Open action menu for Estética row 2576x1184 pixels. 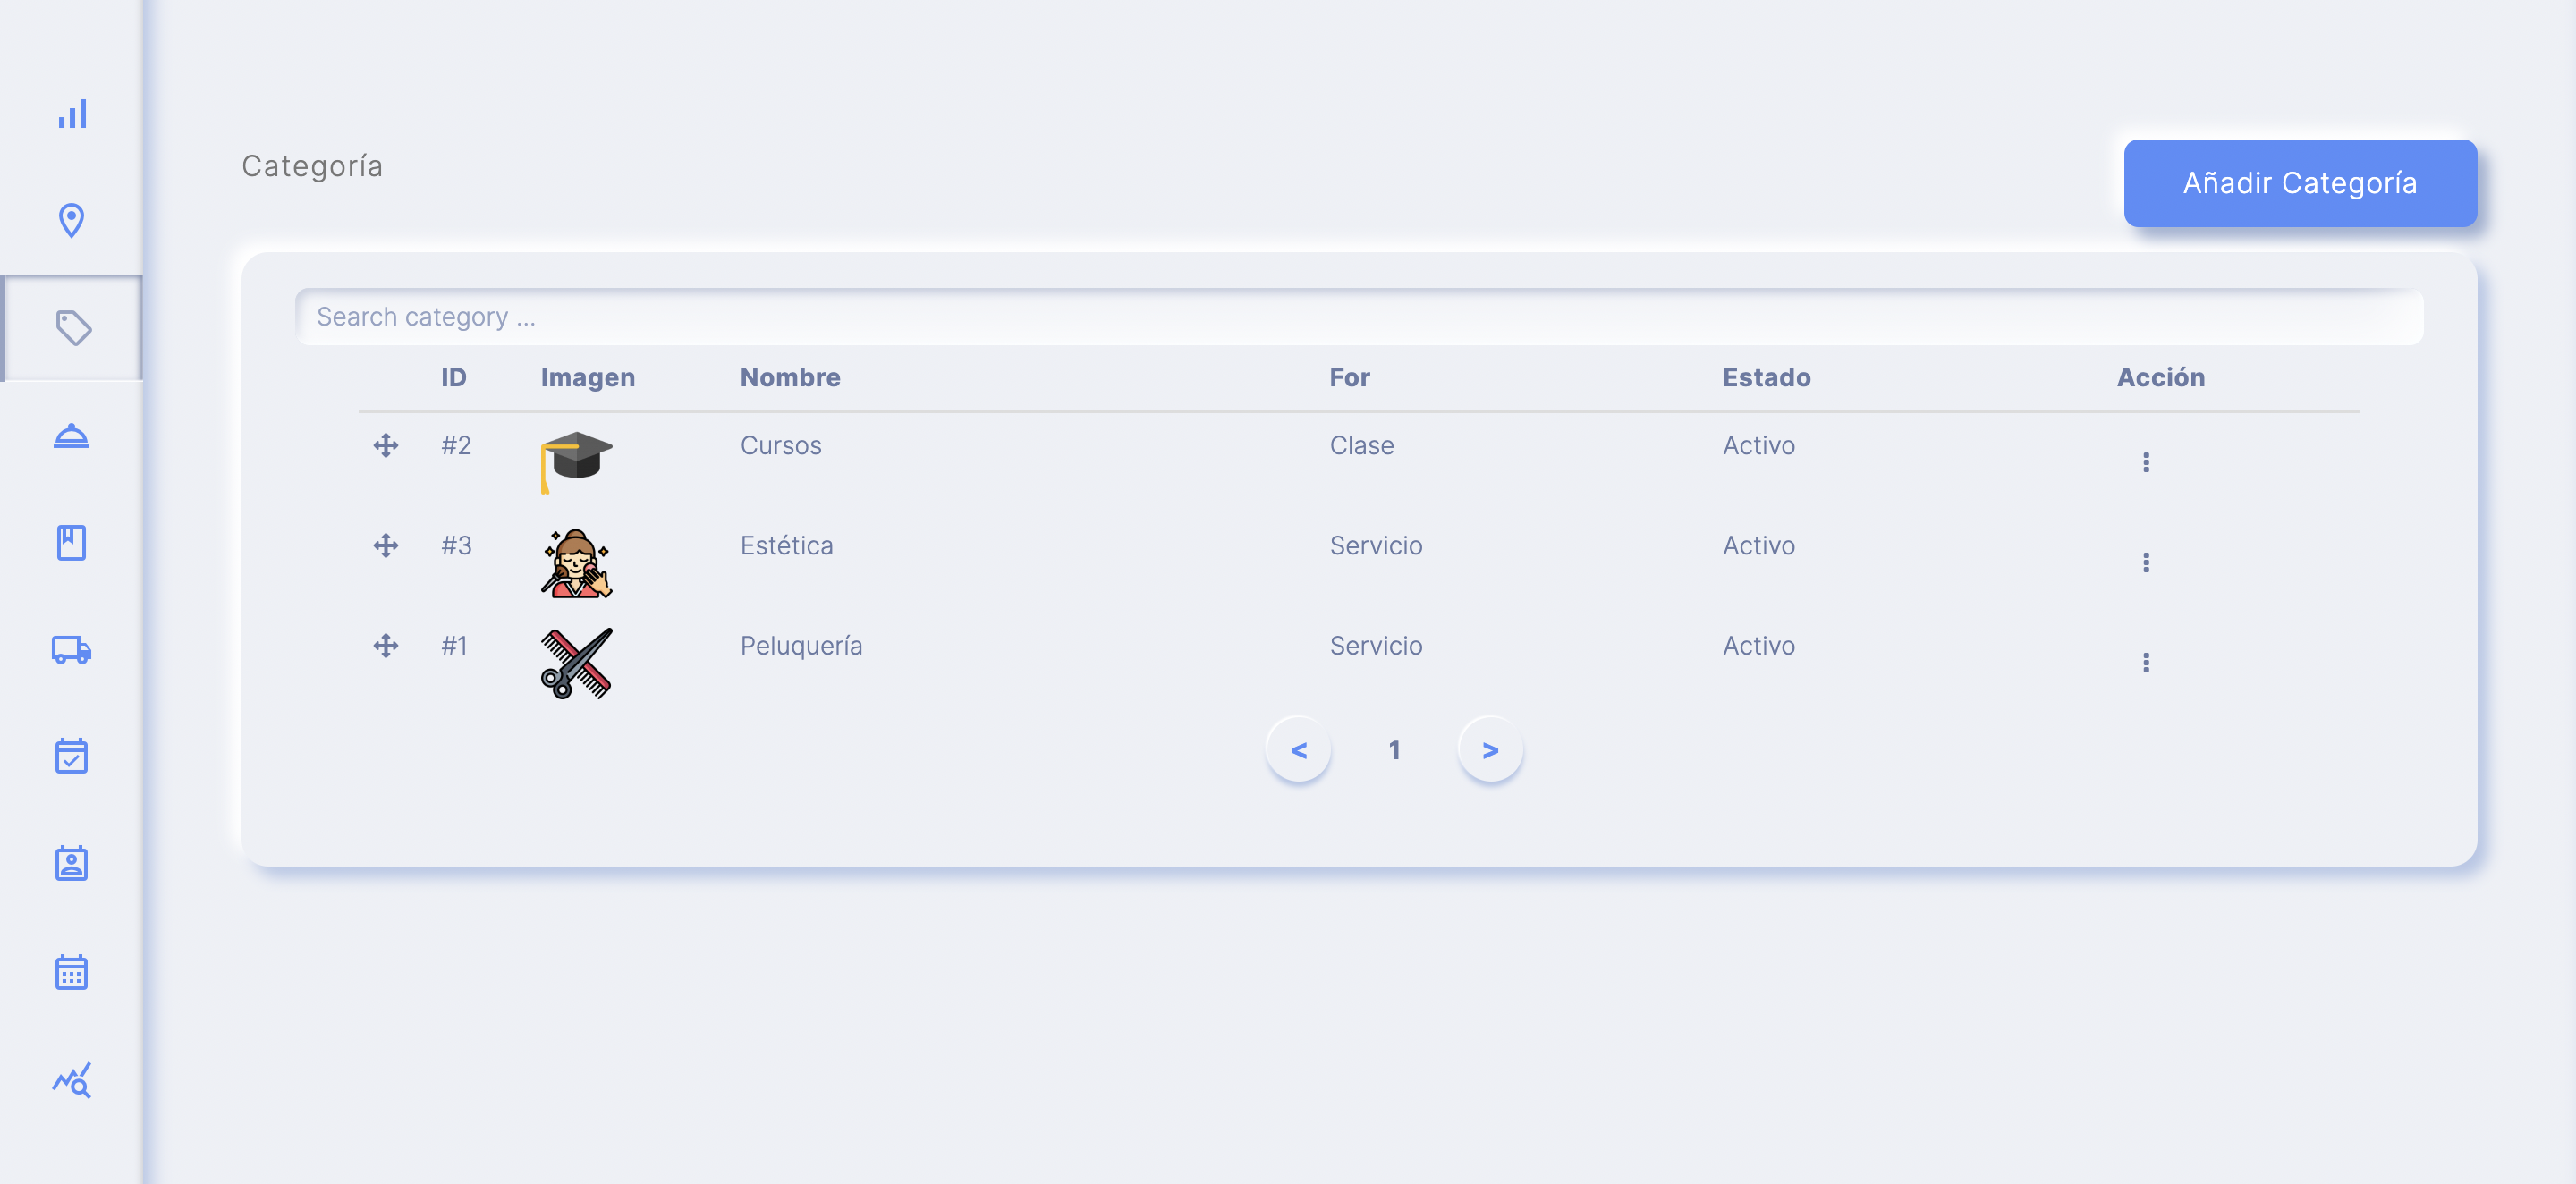pos(2146,562)
